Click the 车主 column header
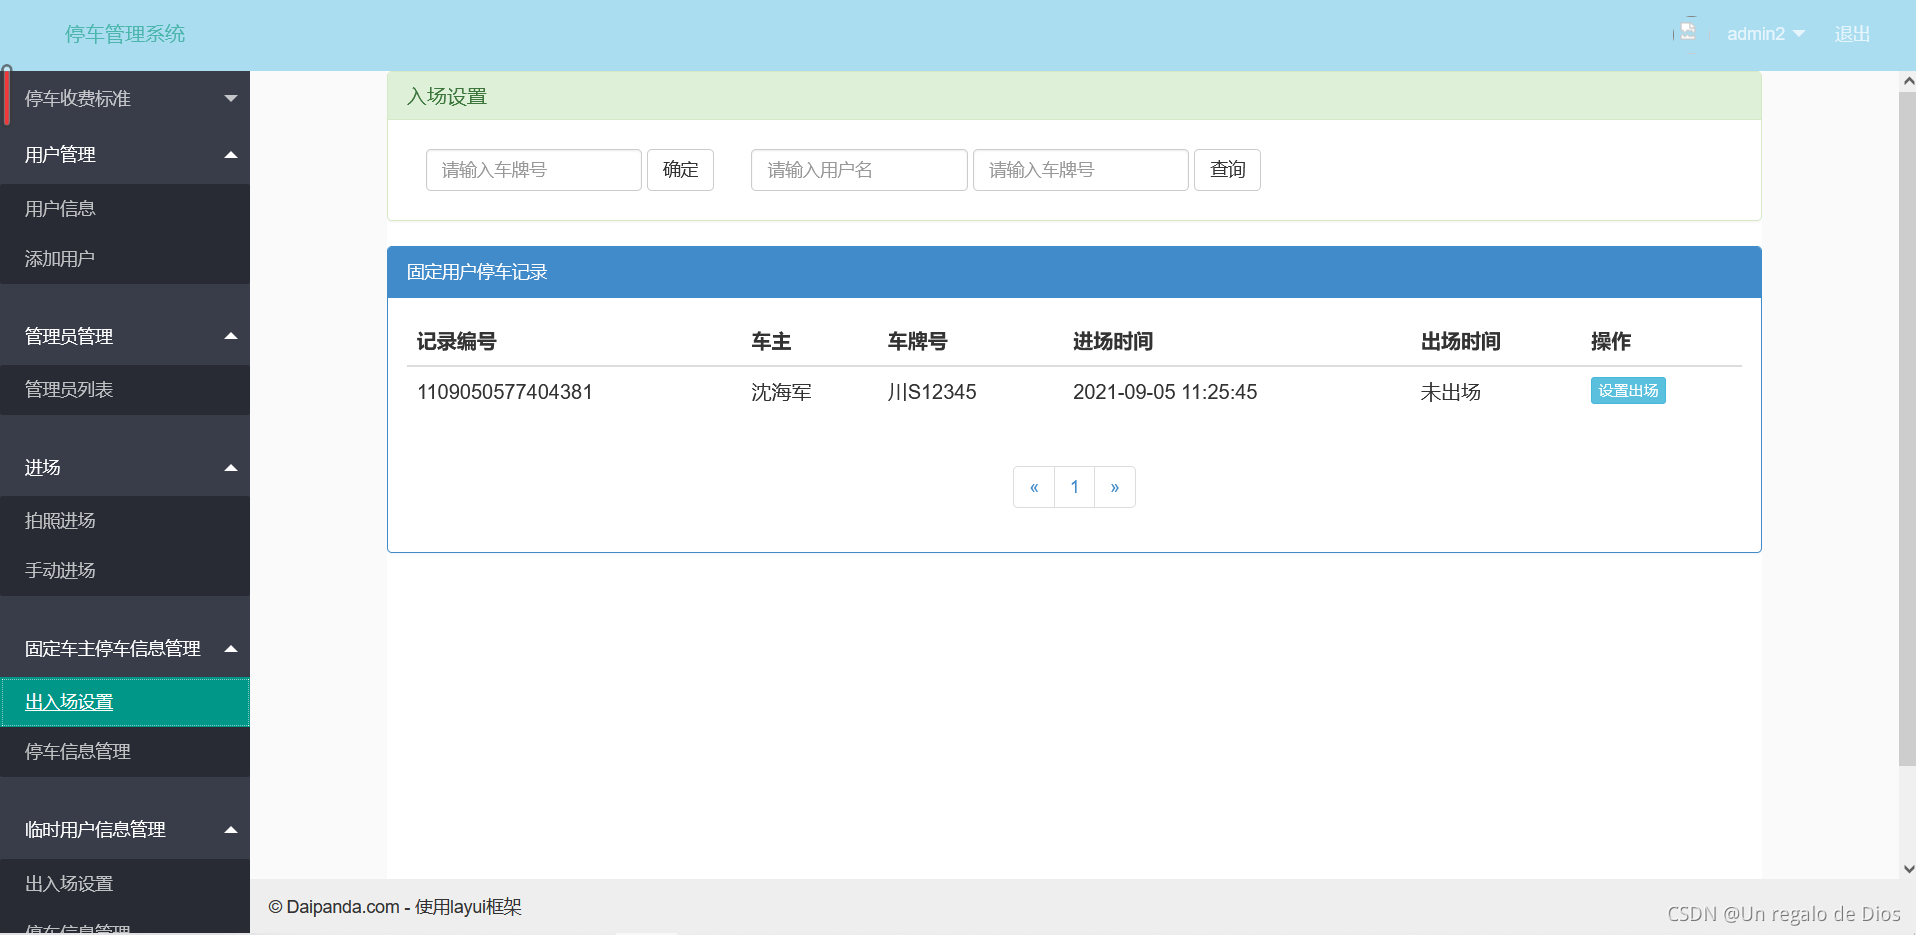The width and height of the screenshot is (1916, 935). pyautogui.click(x=771, y=342)
